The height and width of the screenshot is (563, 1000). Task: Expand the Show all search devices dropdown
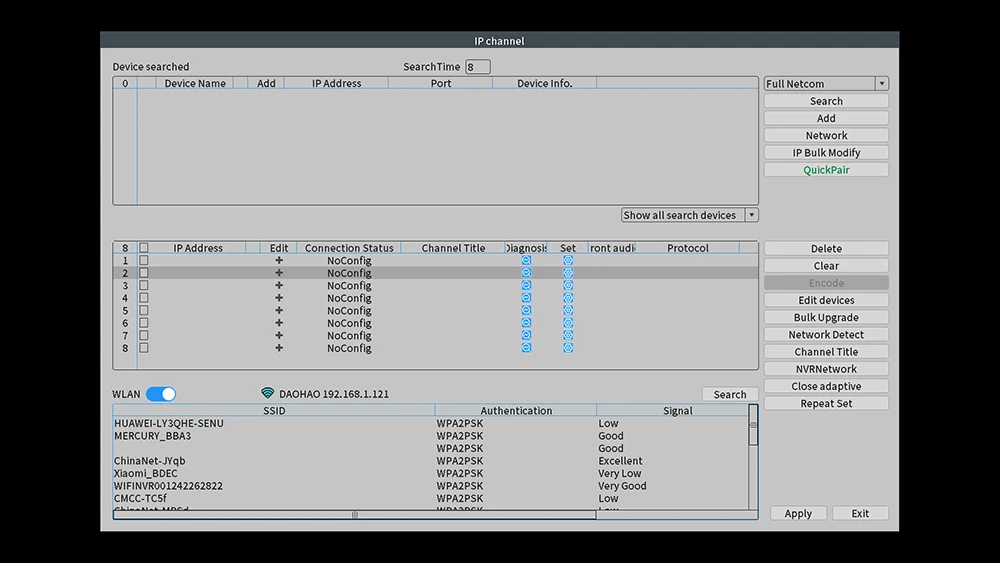(x=689, y=215)
